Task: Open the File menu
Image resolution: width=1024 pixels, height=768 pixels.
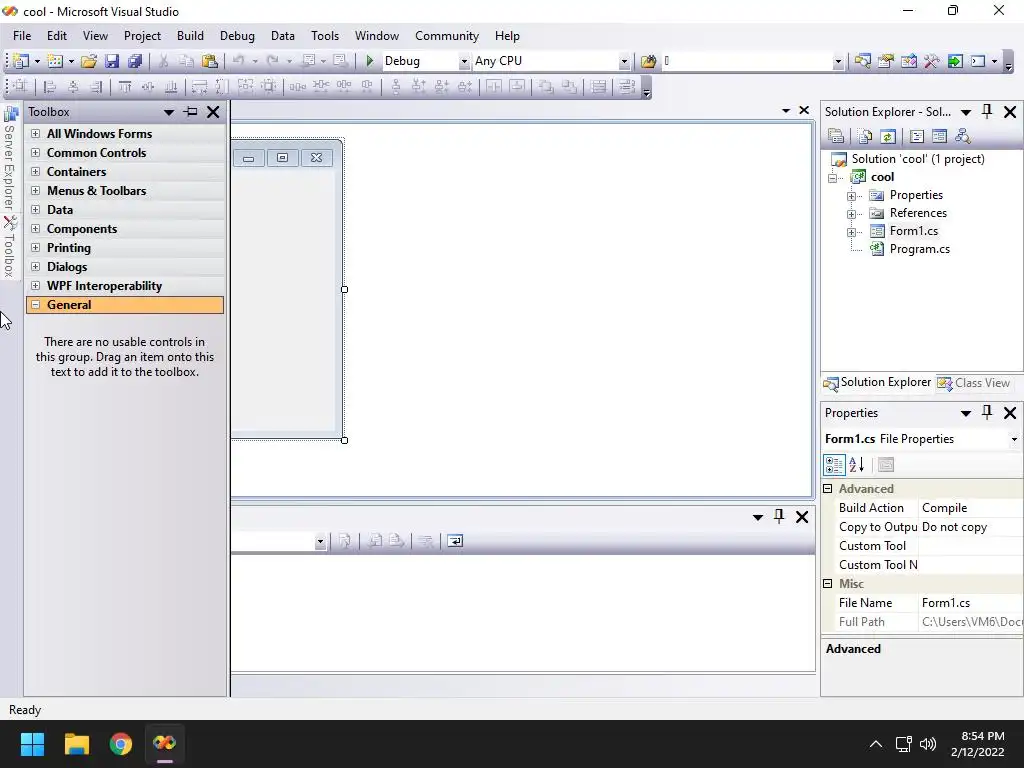Action: 22,36
